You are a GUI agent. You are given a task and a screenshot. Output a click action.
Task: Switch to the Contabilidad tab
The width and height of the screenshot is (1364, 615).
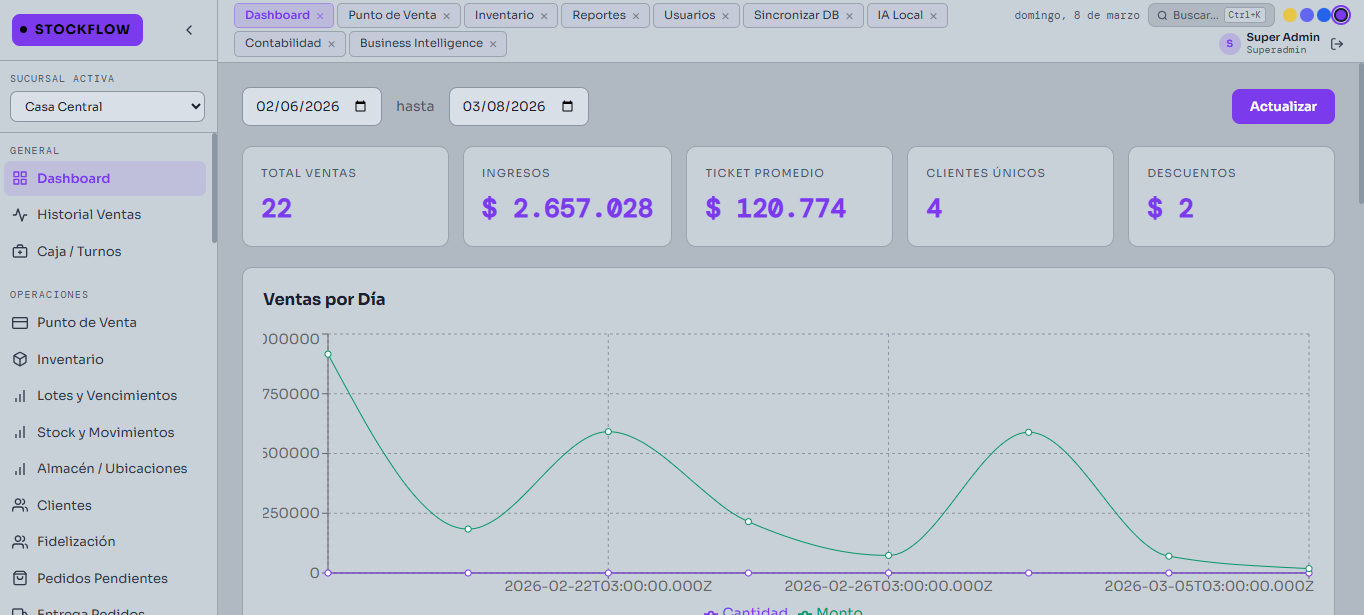283,44
